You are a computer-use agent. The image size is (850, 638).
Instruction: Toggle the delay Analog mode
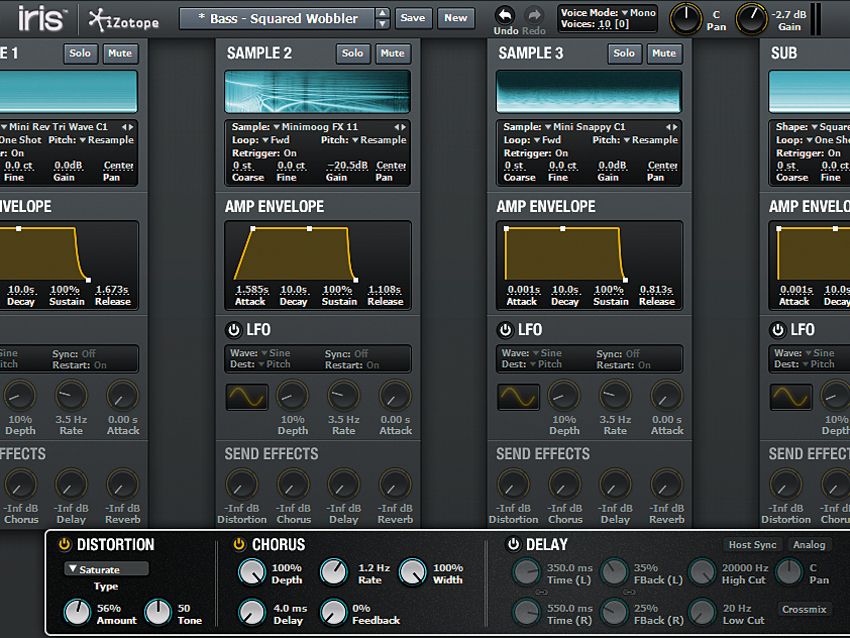click(809, 545)
